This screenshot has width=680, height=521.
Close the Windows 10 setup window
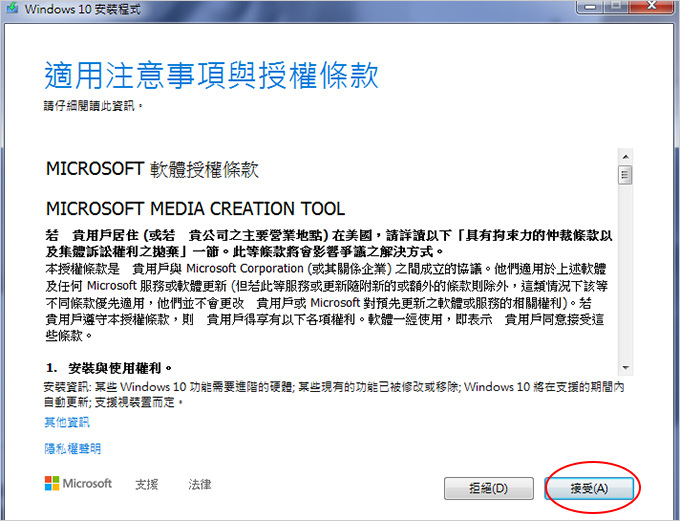click(652, 6)
